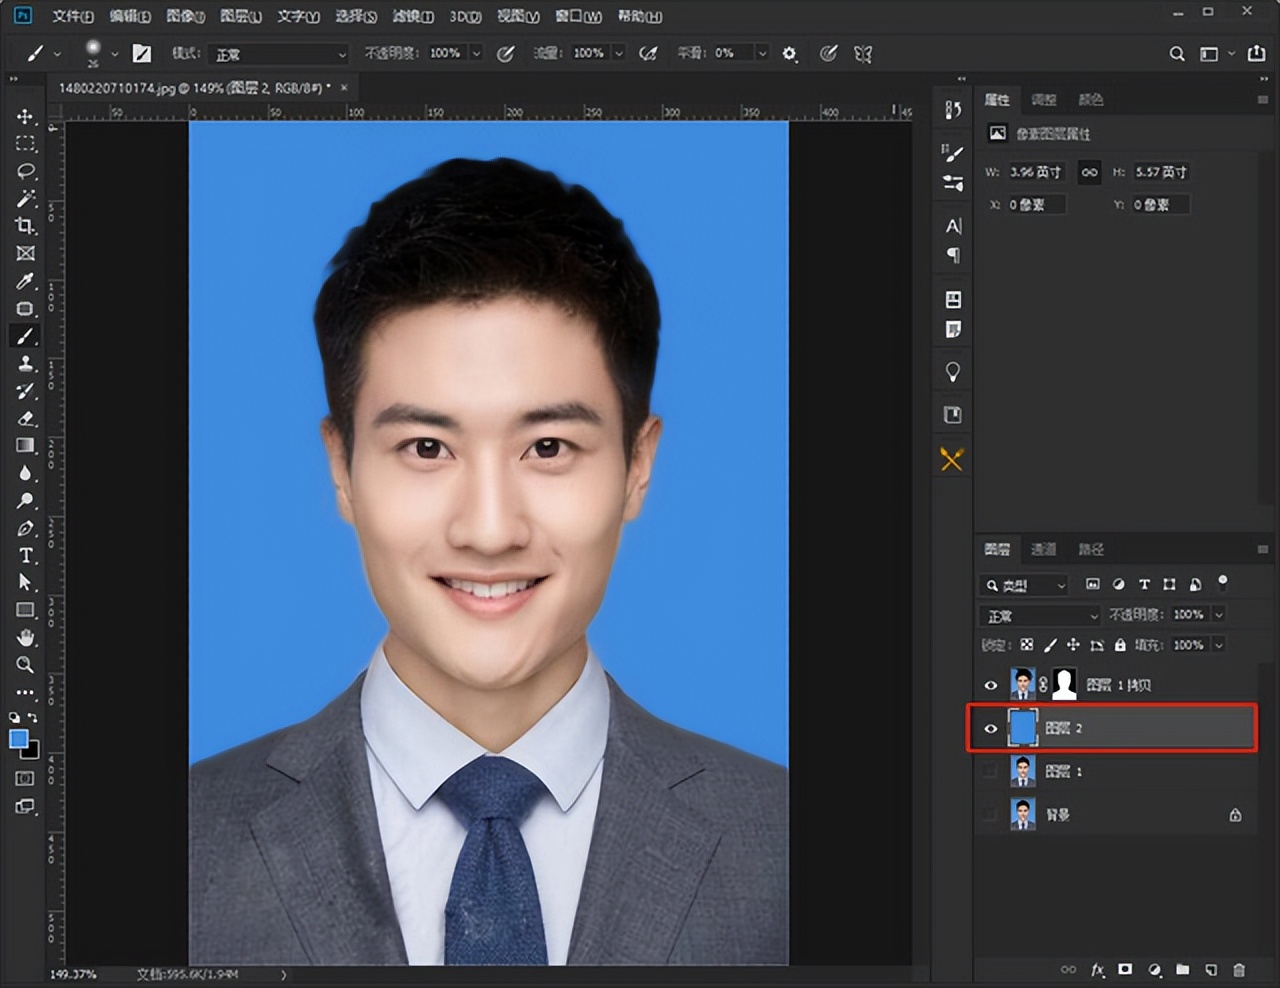The height and width of the screenshot is (988, 1280).
Task: Open the brush blend mode dropdown
Action: (x=278, y=54)
